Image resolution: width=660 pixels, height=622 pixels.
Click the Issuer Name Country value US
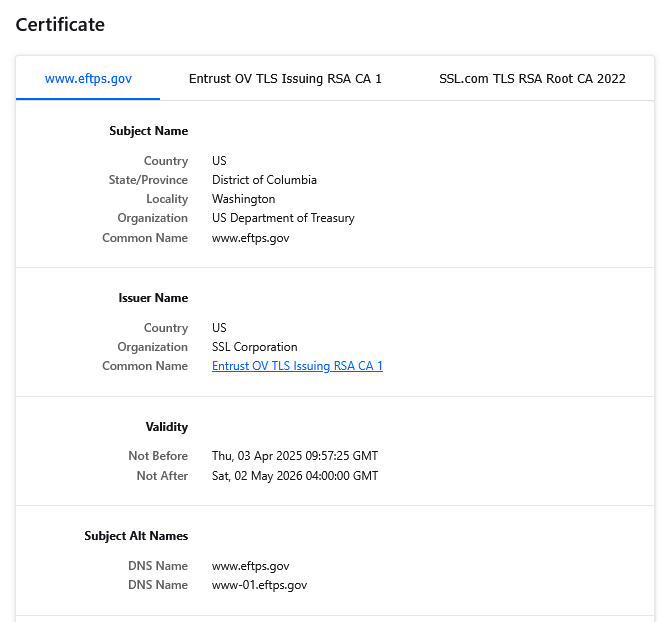click(219, 328)
